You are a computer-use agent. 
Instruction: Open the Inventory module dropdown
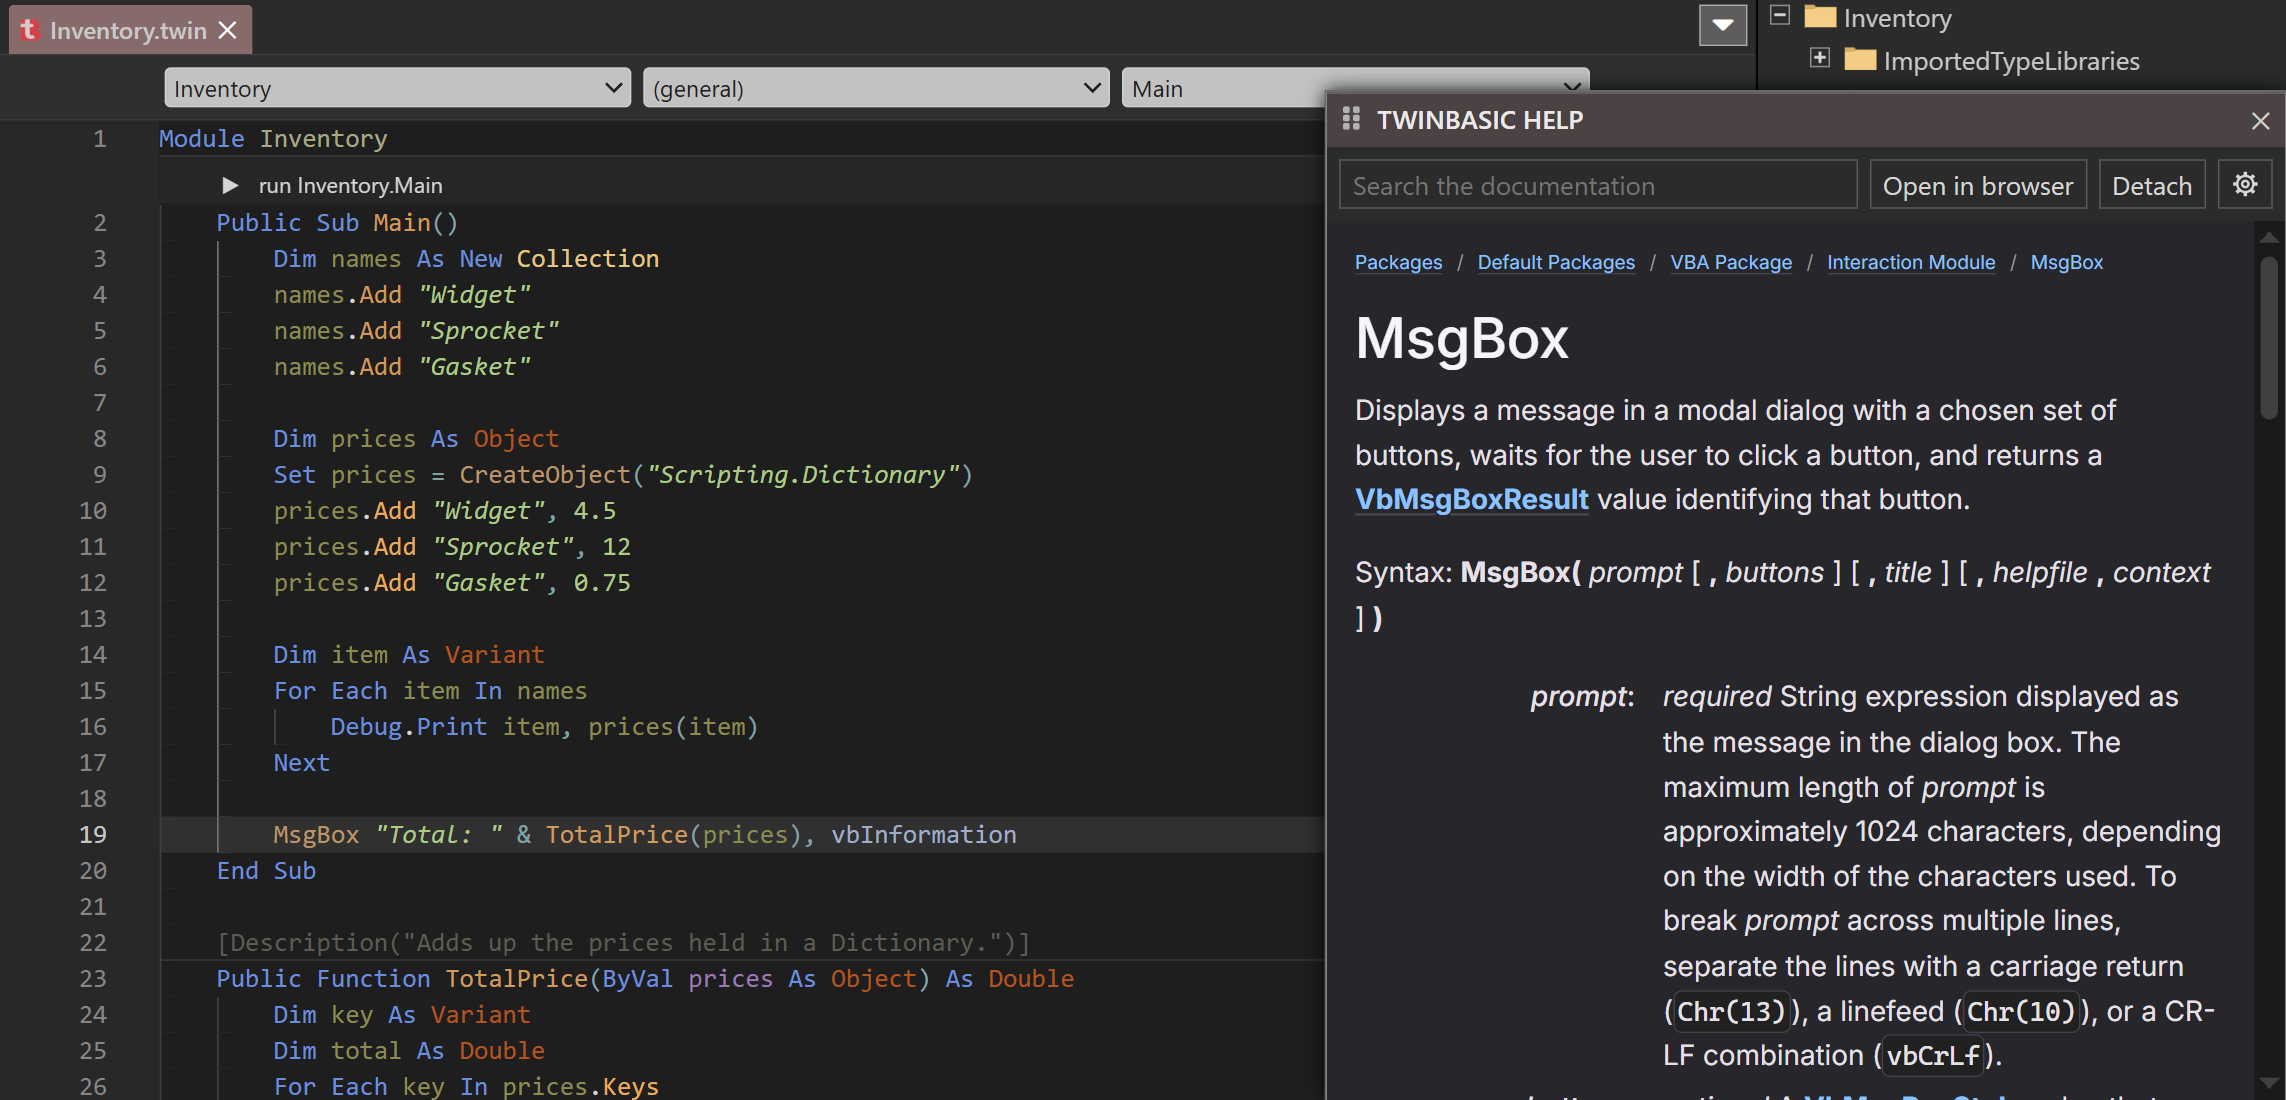tap(397, 88)
